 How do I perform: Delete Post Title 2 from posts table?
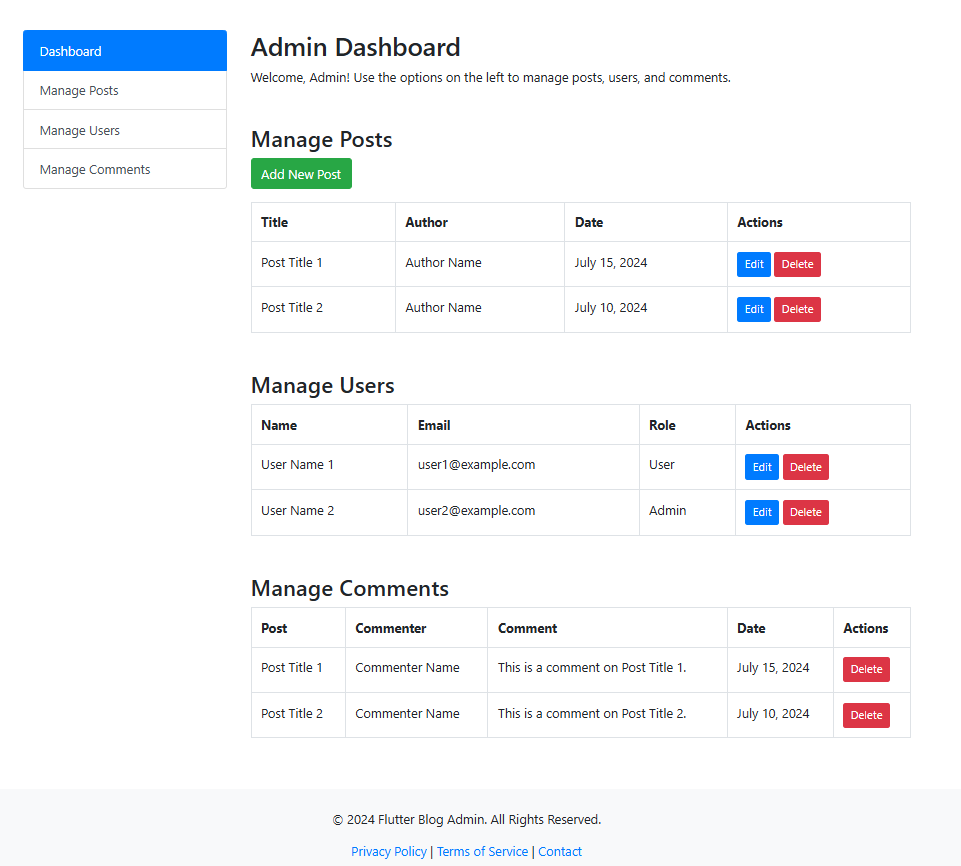pos(797,310)
